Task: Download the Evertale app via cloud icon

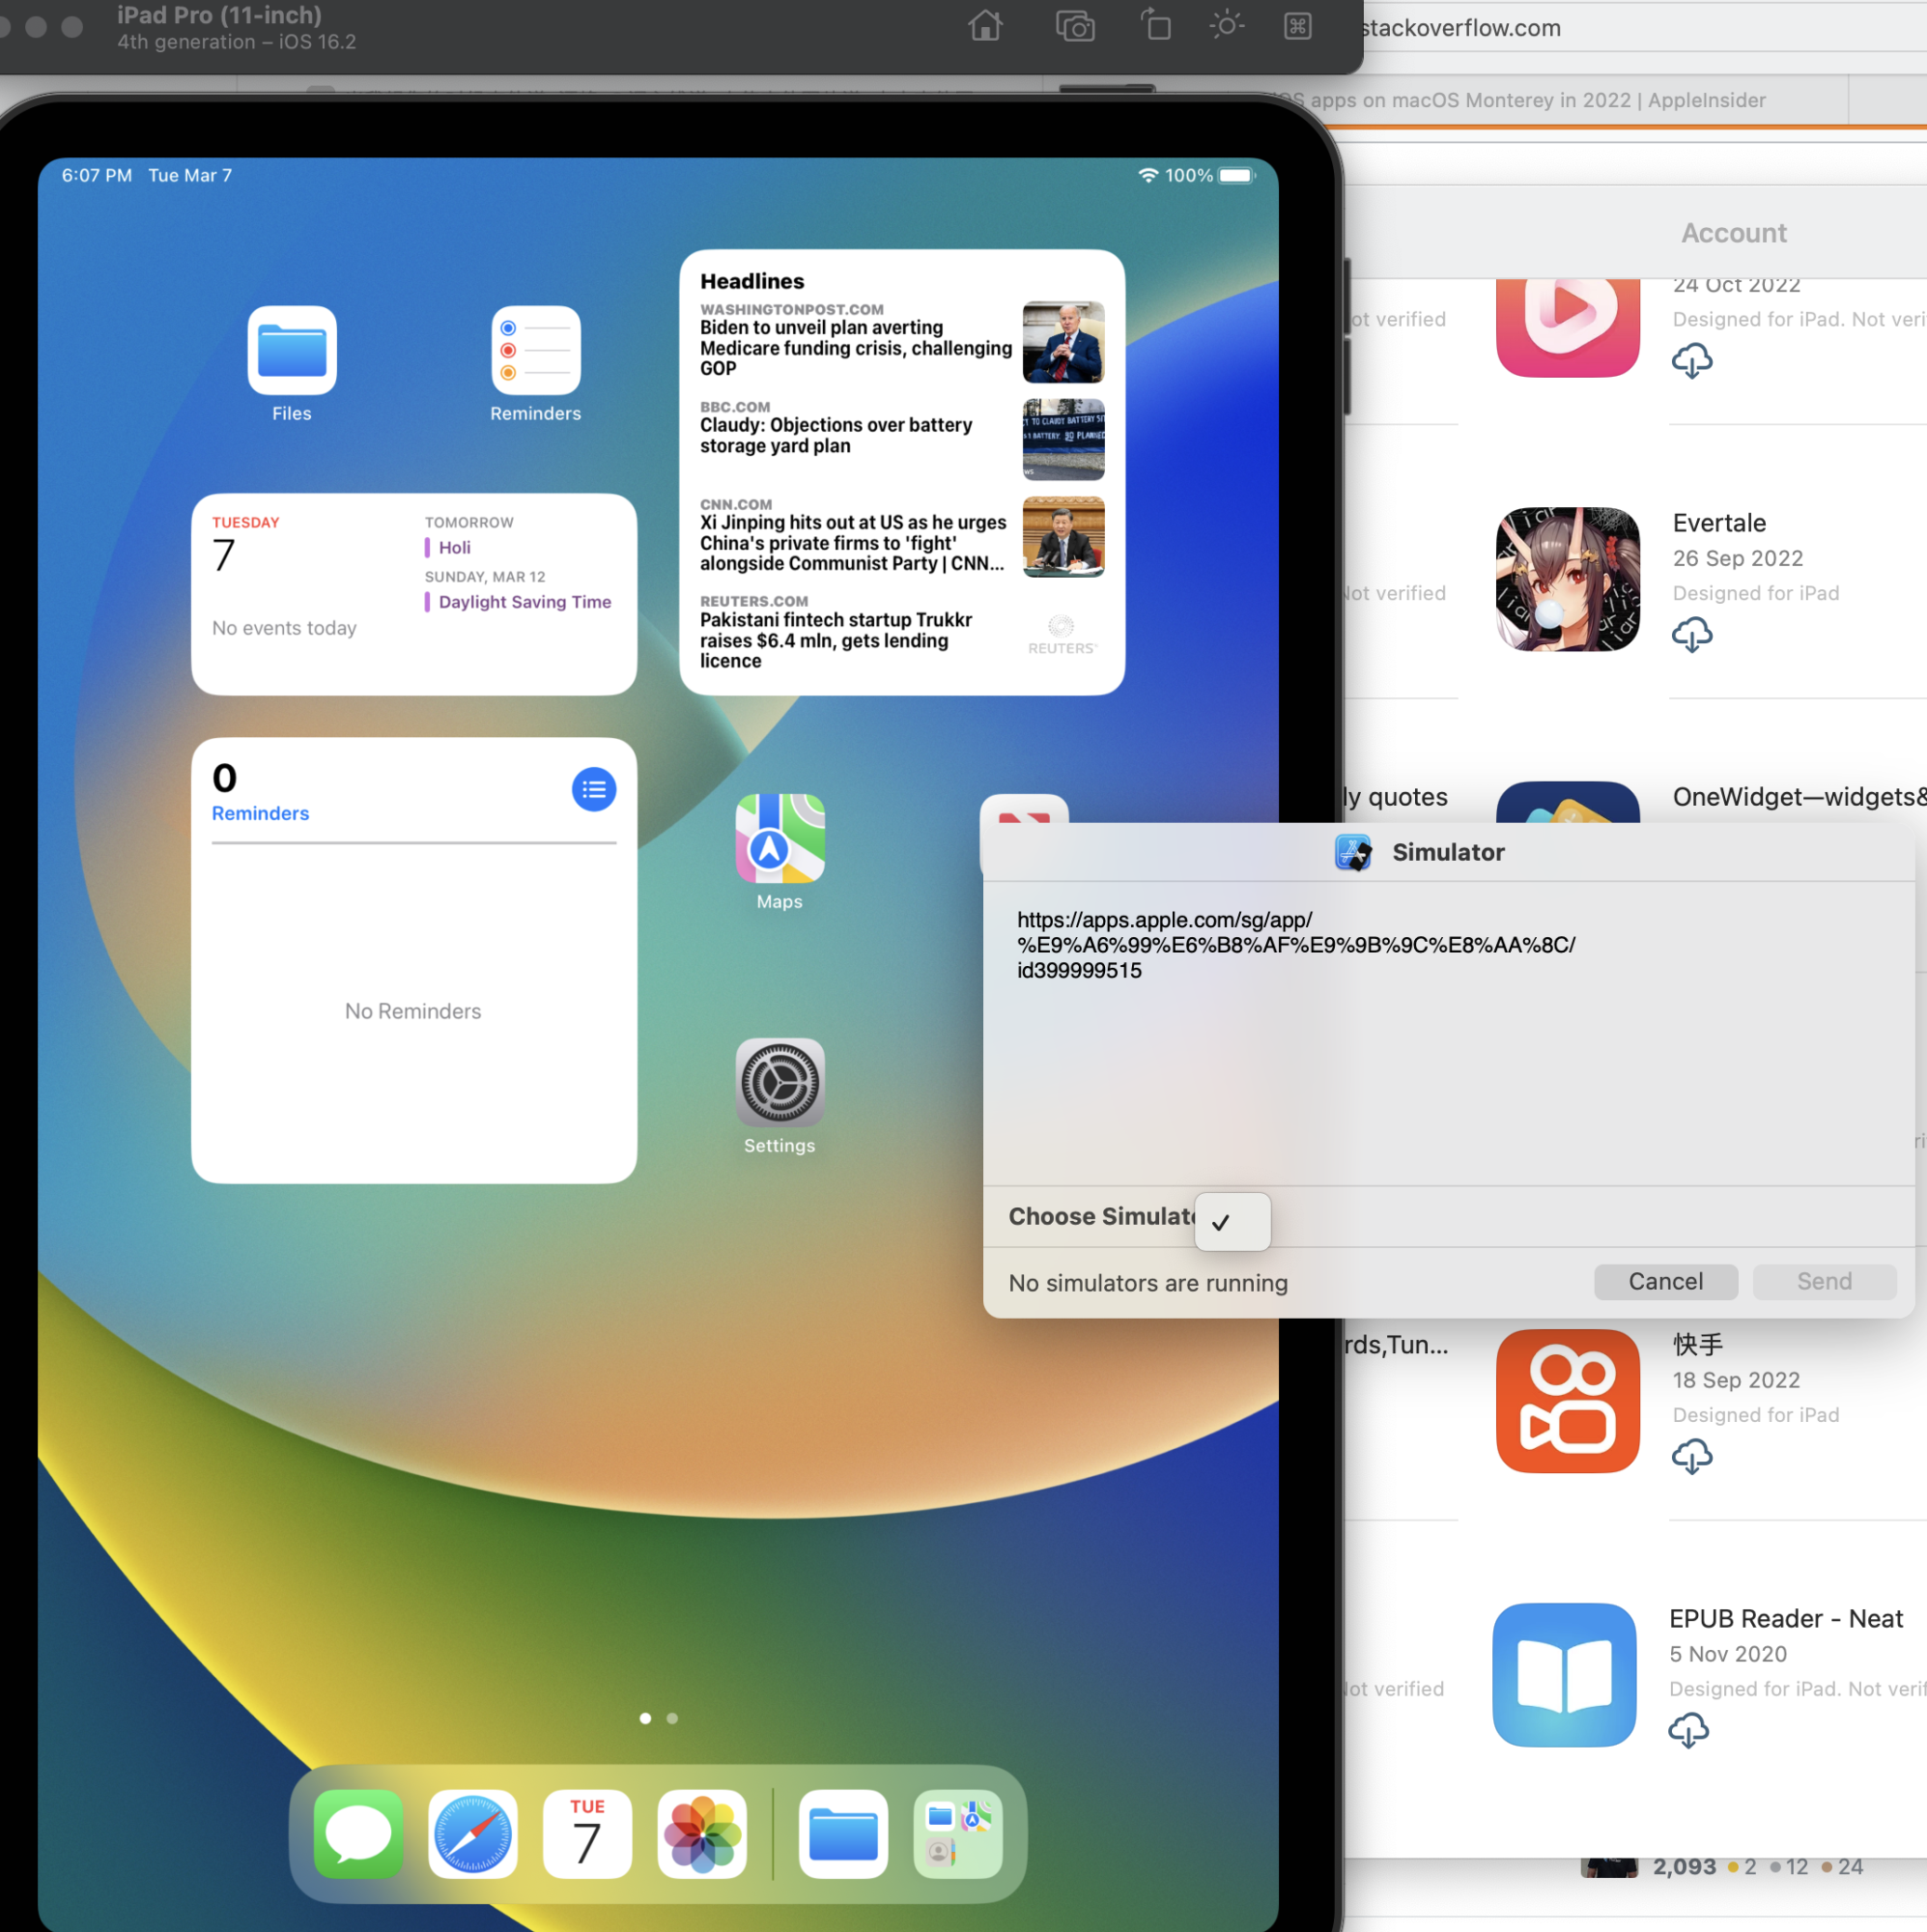Action: [x=1691, y=635]
